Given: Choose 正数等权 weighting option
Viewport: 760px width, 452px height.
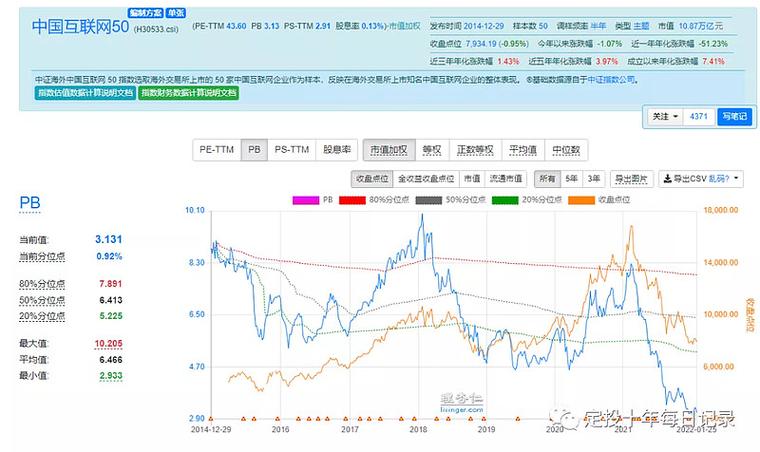Looking at the screenshot, I should [x=475, y=150].
